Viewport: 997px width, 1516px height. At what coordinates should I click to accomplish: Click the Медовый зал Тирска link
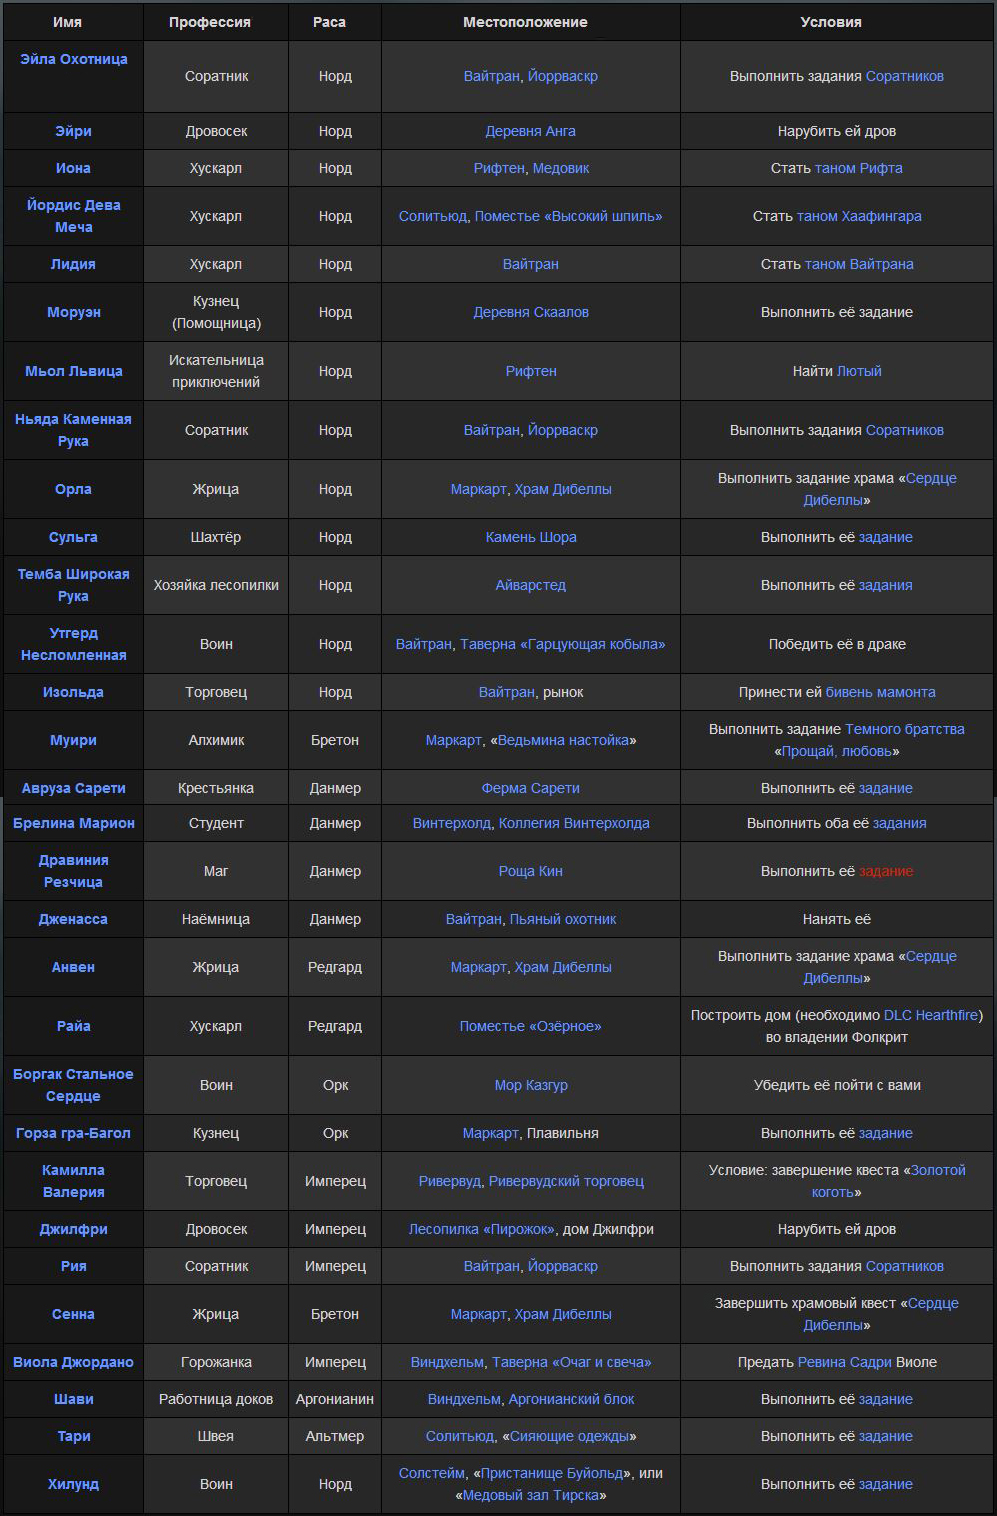tap(531, 1495)
